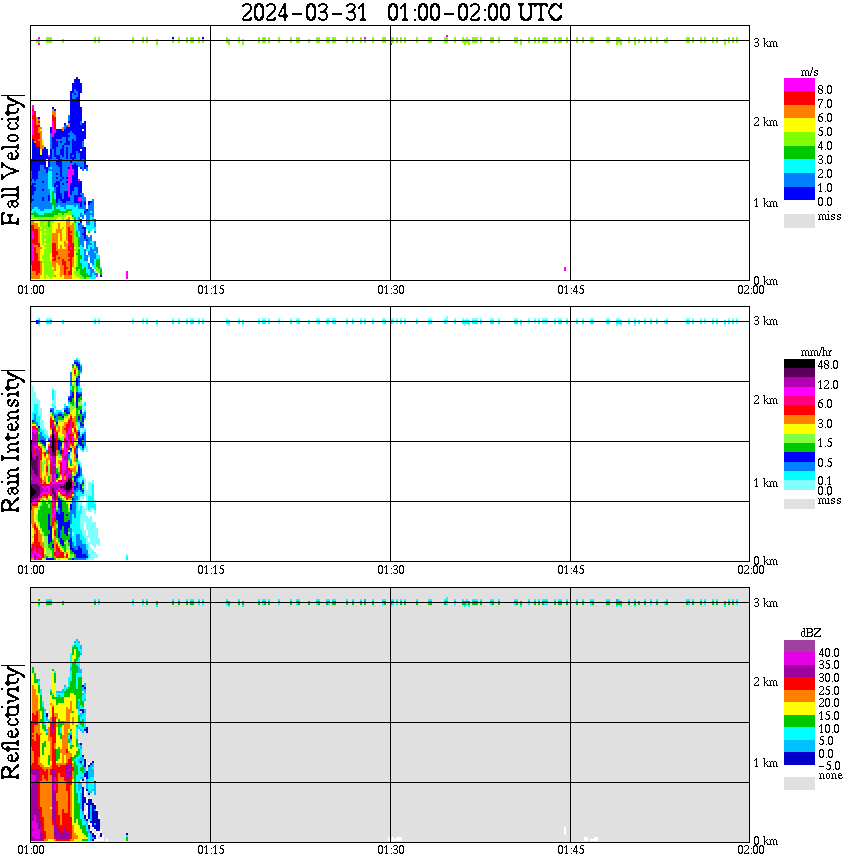Click the 3 km height label of Fall Velocity
This screenshot has width=850, height=868.
[765, 43]
